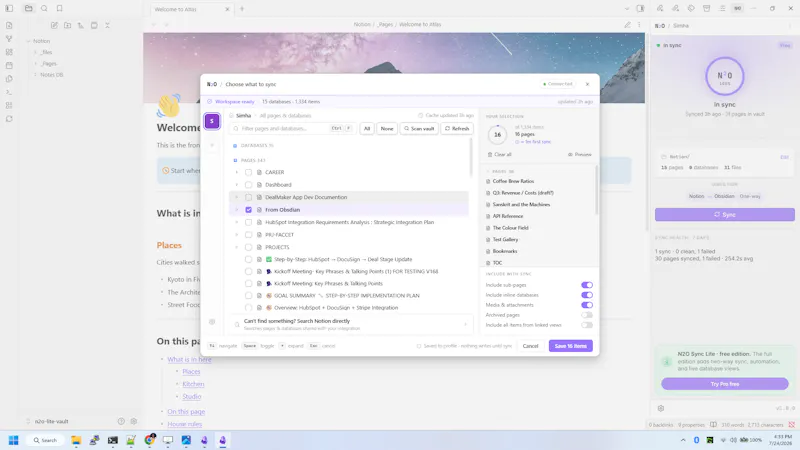Check DealMaker App Dev Documention checkbox
The height and width of the screenshot is (450, 800).
(x=248, y=197)
